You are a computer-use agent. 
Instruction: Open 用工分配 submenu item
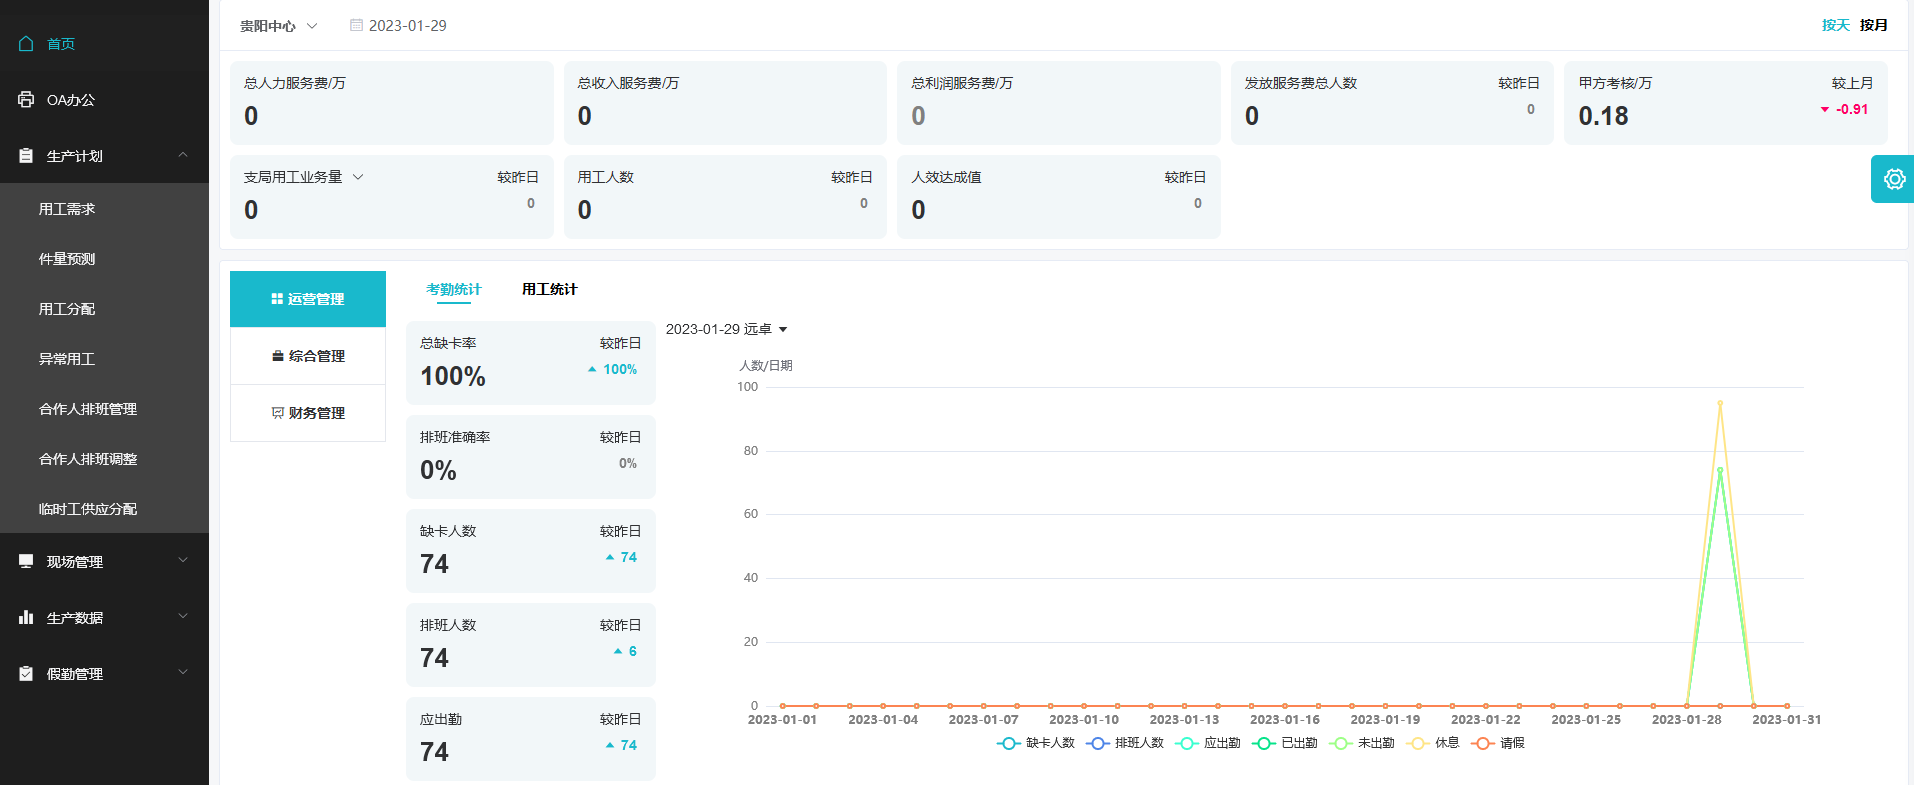104,309
